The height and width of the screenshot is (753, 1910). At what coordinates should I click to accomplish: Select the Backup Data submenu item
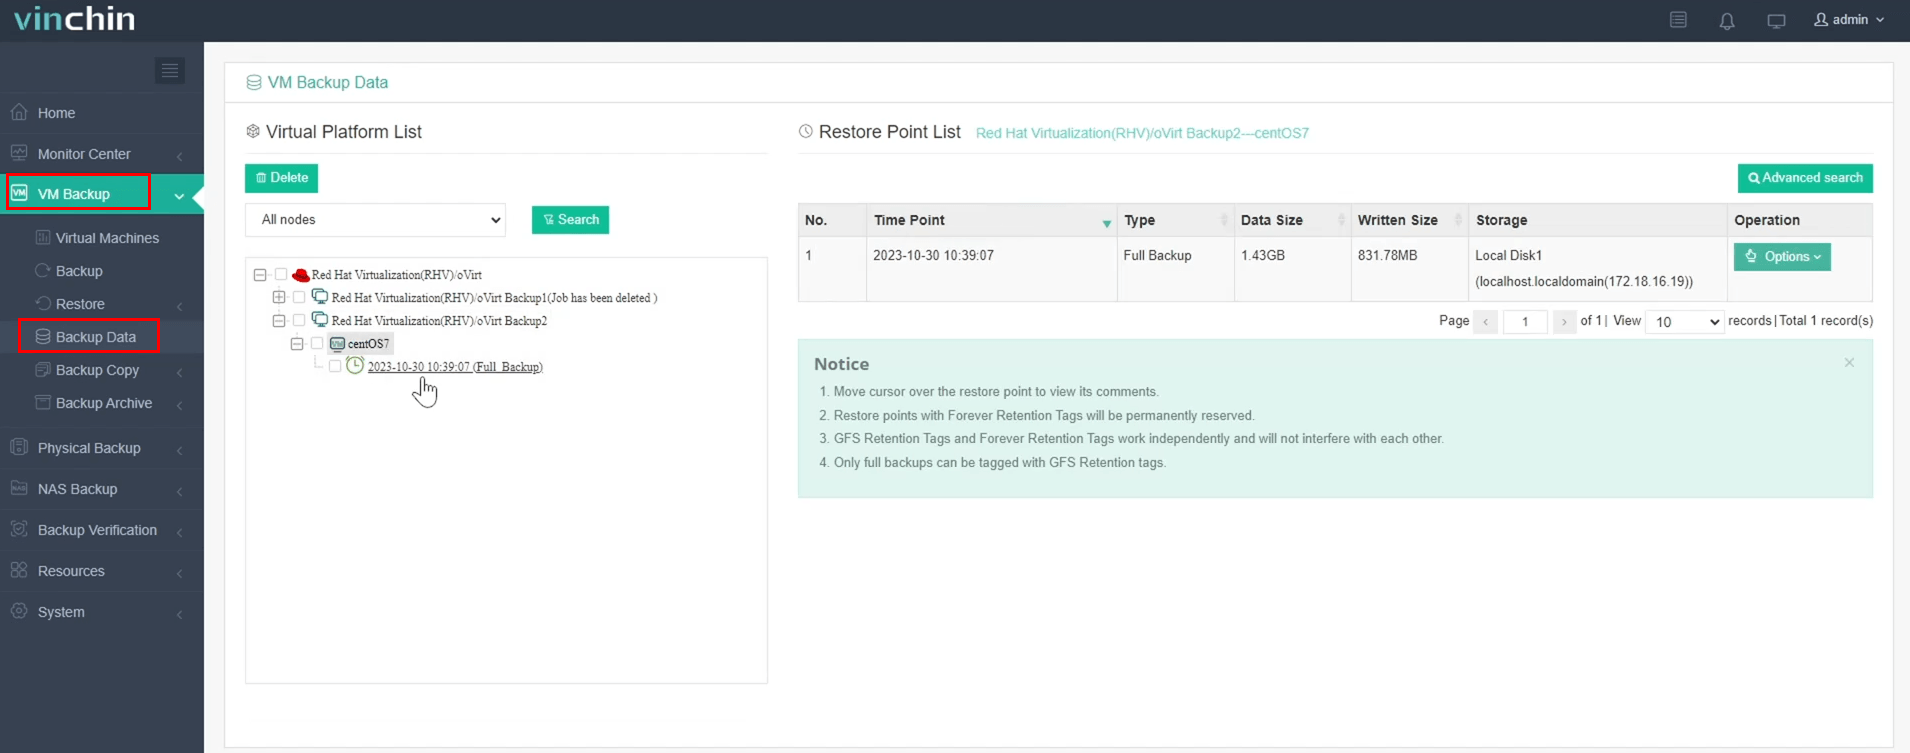(x=95, y=337)
